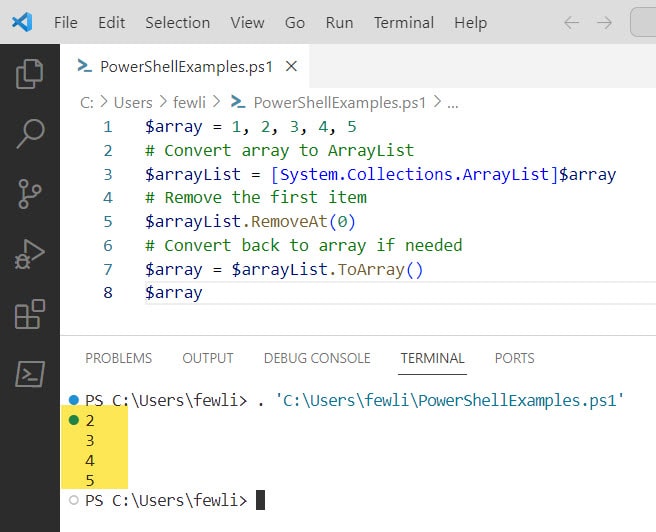Image resolution: width=656 pixels, height=532 pixels.
Task: Click the Go Back arrow in the title bar
Action: (x=571, y=23)
